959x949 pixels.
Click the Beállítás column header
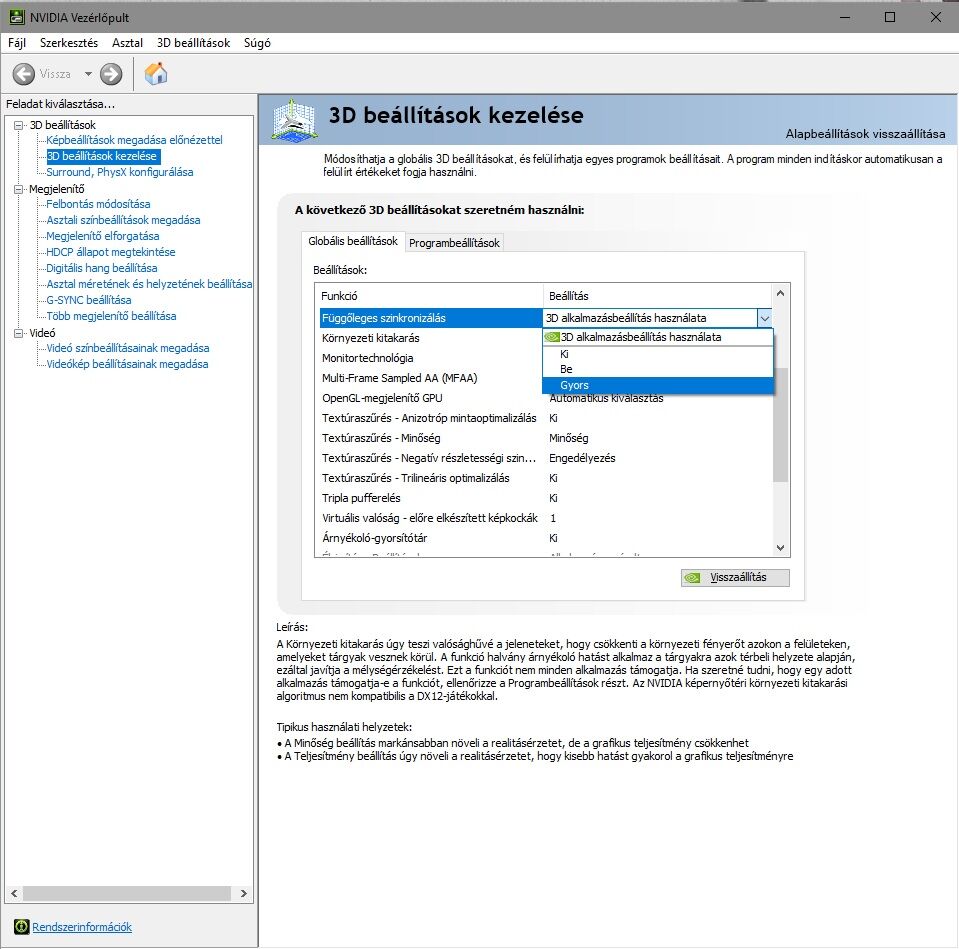tap(658, 296)
